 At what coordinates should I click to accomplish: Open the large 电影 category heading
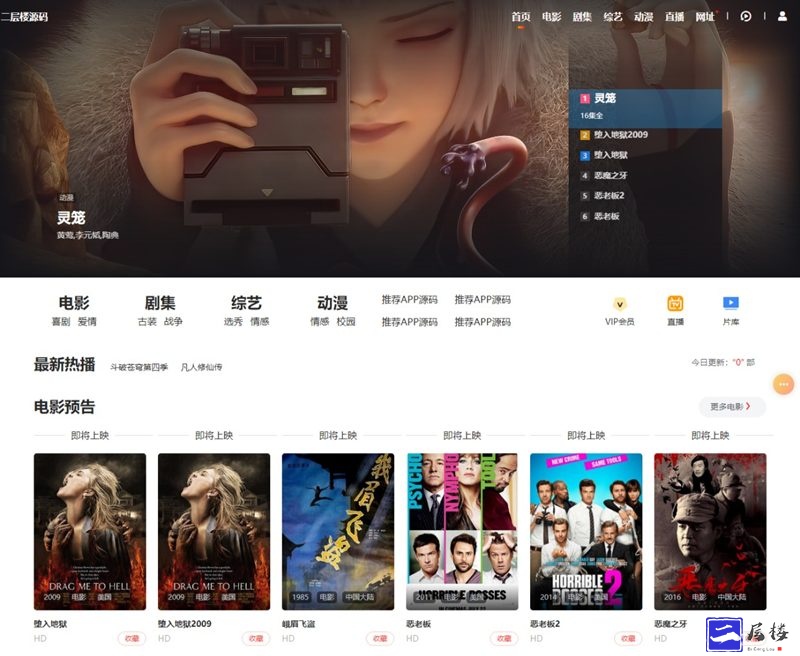[x=74, y=302]
